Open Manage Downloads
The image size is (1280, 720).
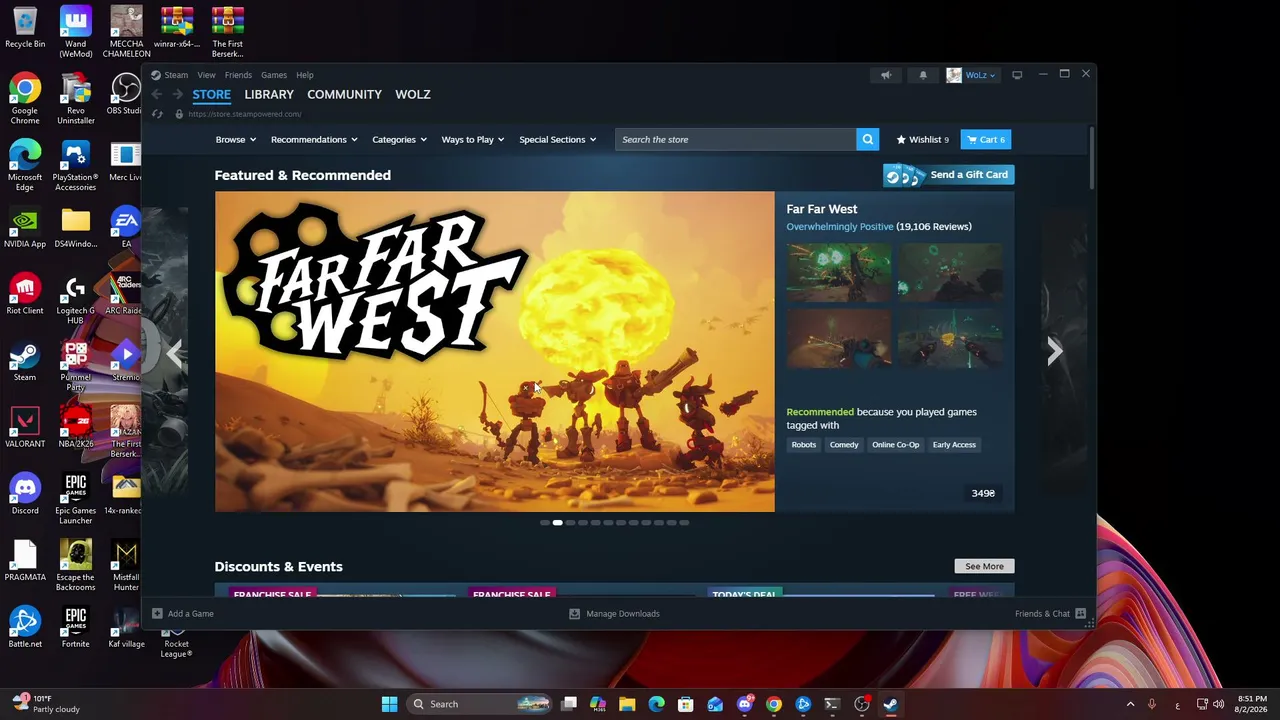(x=614, y=614)
